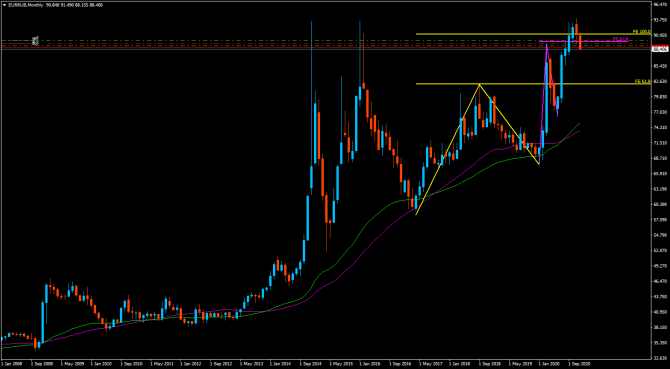Click the current price label on scale

pos(659,50)
